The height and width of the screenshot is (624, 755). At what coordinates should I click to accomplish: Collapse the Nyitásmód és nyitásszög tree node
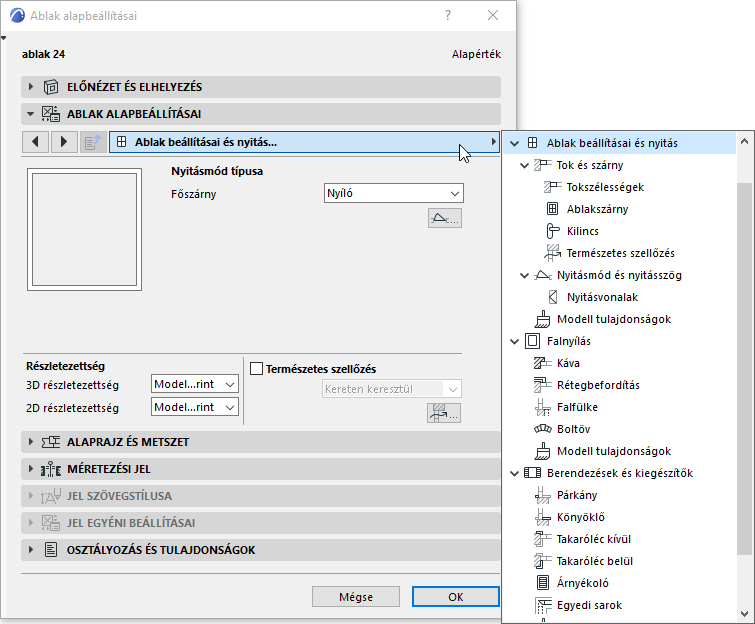point(524,275)
